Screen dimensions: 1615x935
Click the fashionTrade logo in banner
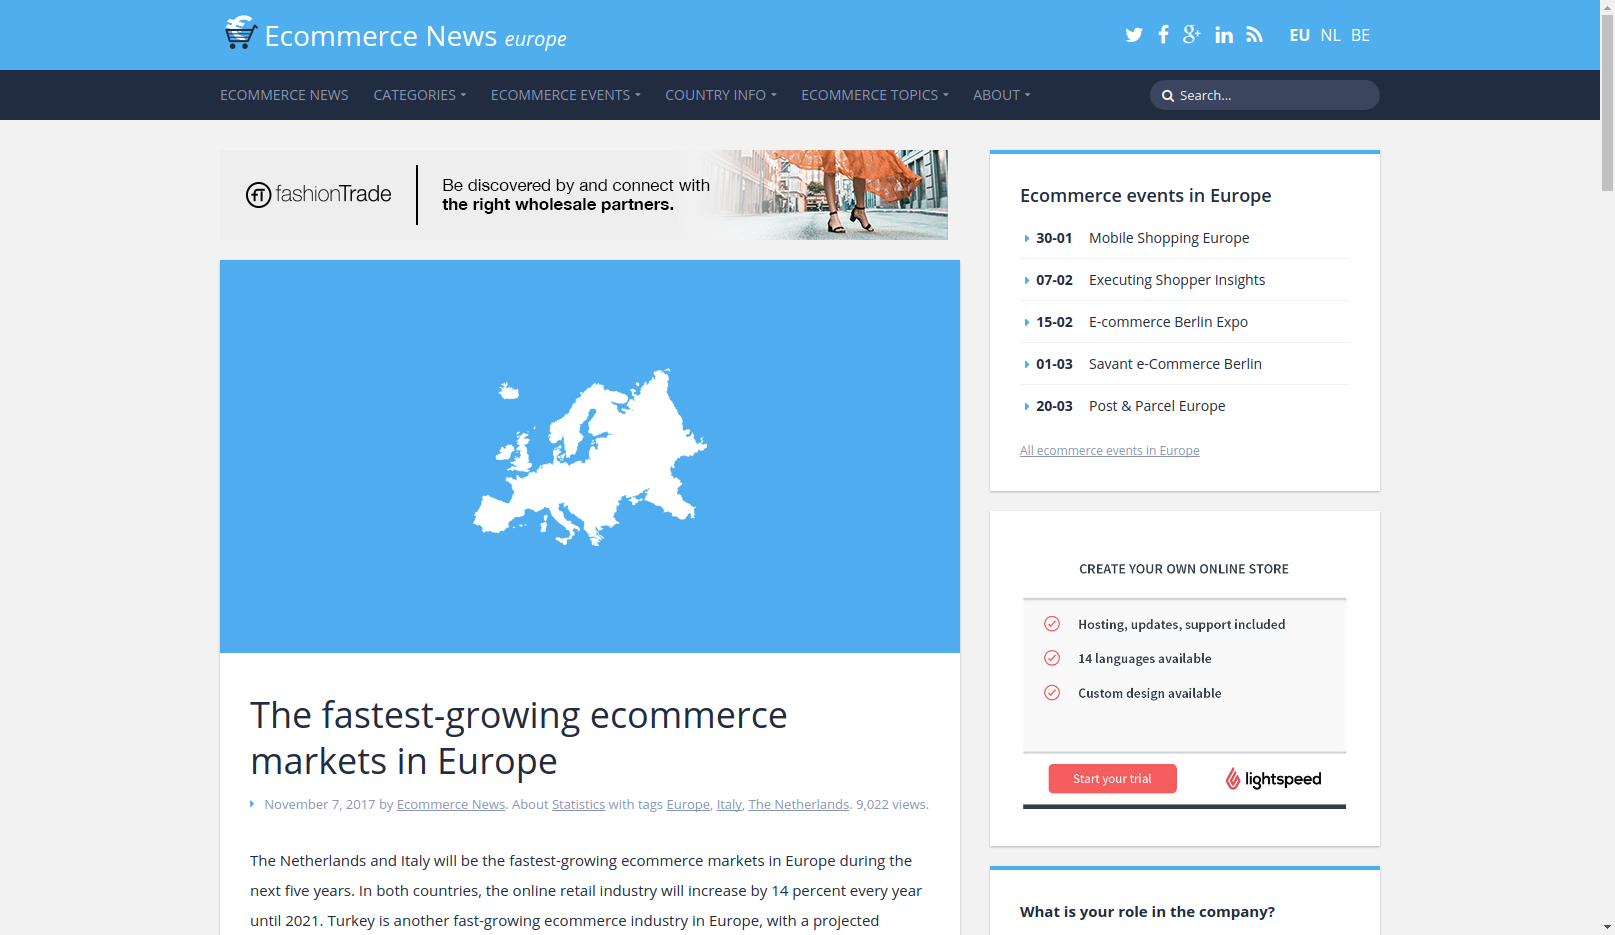pos(319,195)
